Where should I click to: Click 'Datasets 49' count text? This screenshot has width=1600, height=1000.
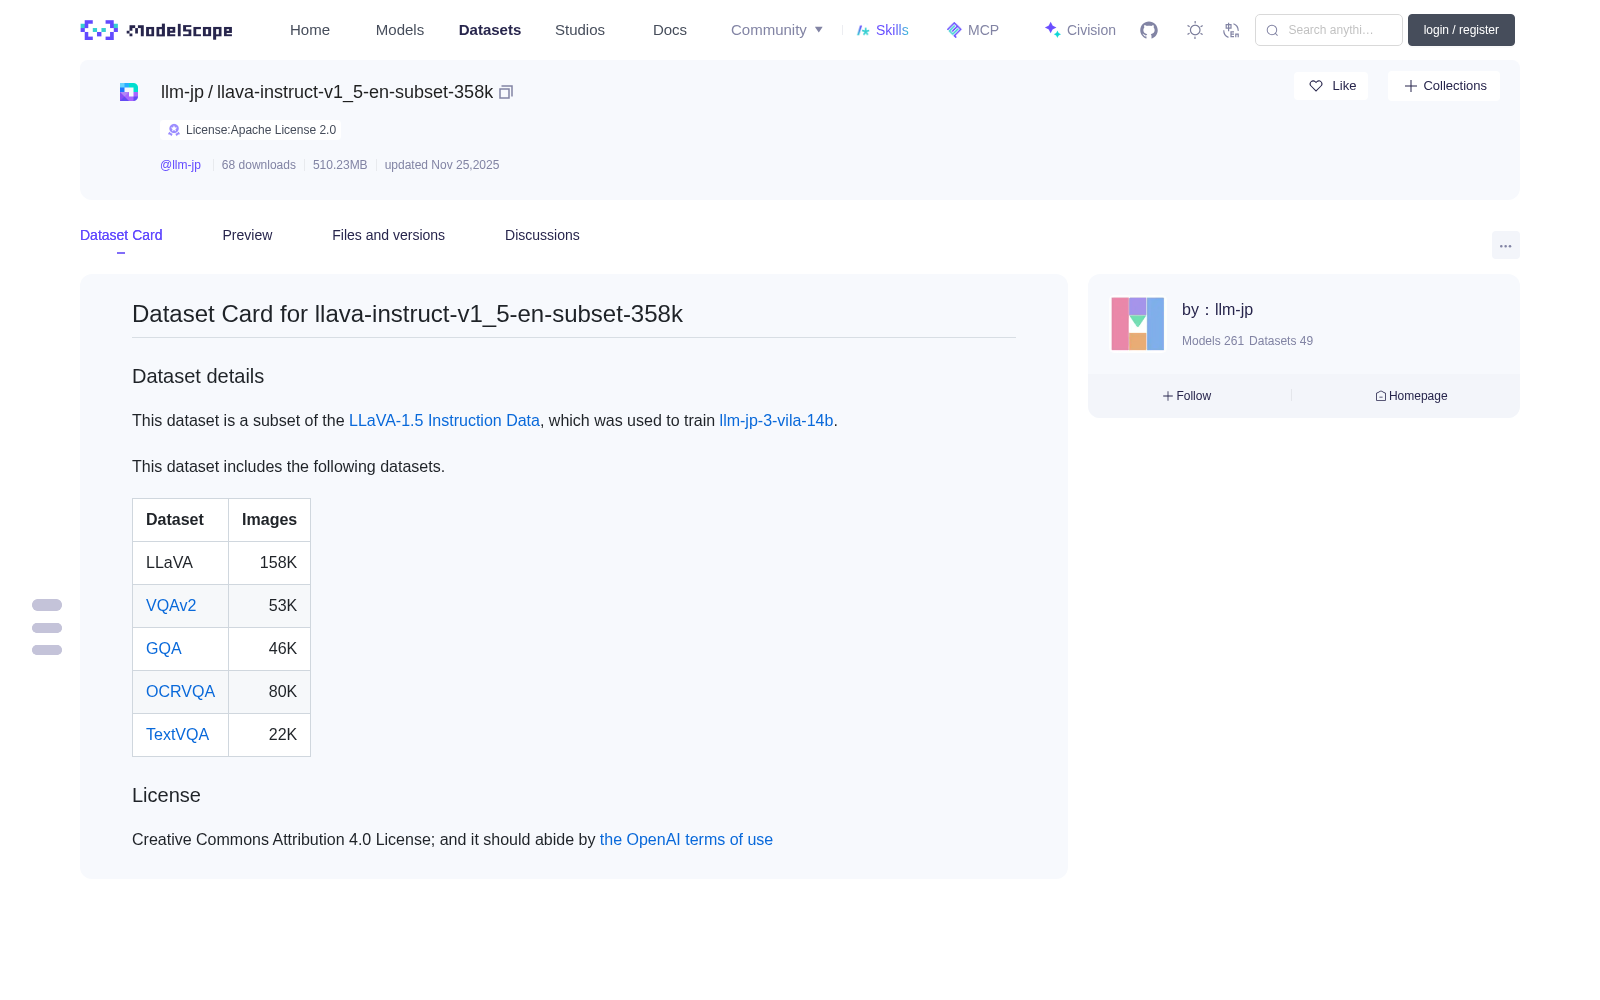(x=1281, y=341)
